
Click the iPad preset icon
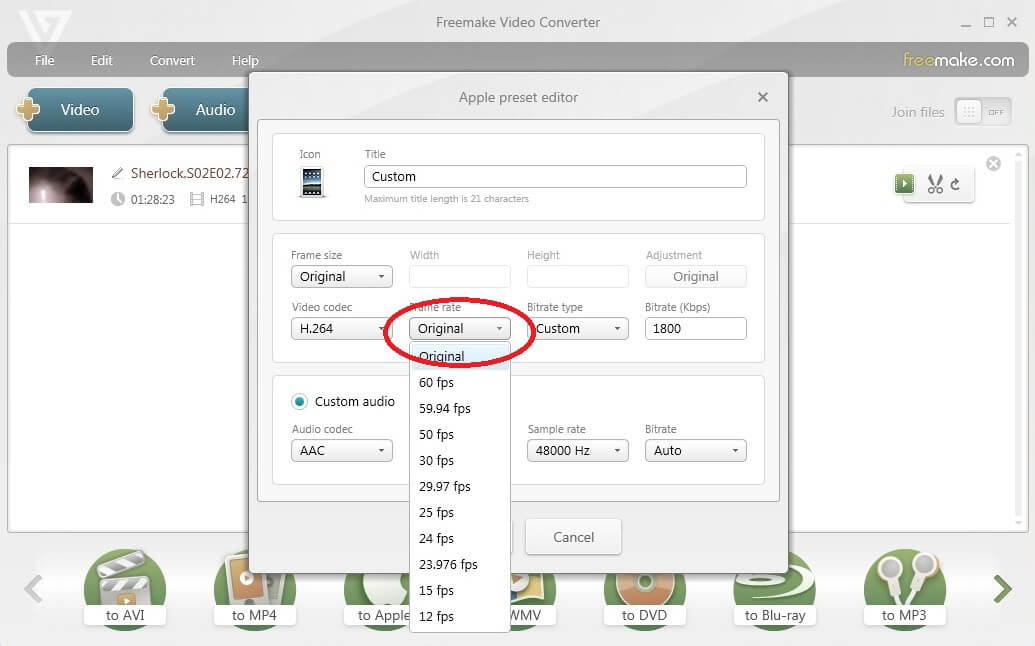pos(312,182)
